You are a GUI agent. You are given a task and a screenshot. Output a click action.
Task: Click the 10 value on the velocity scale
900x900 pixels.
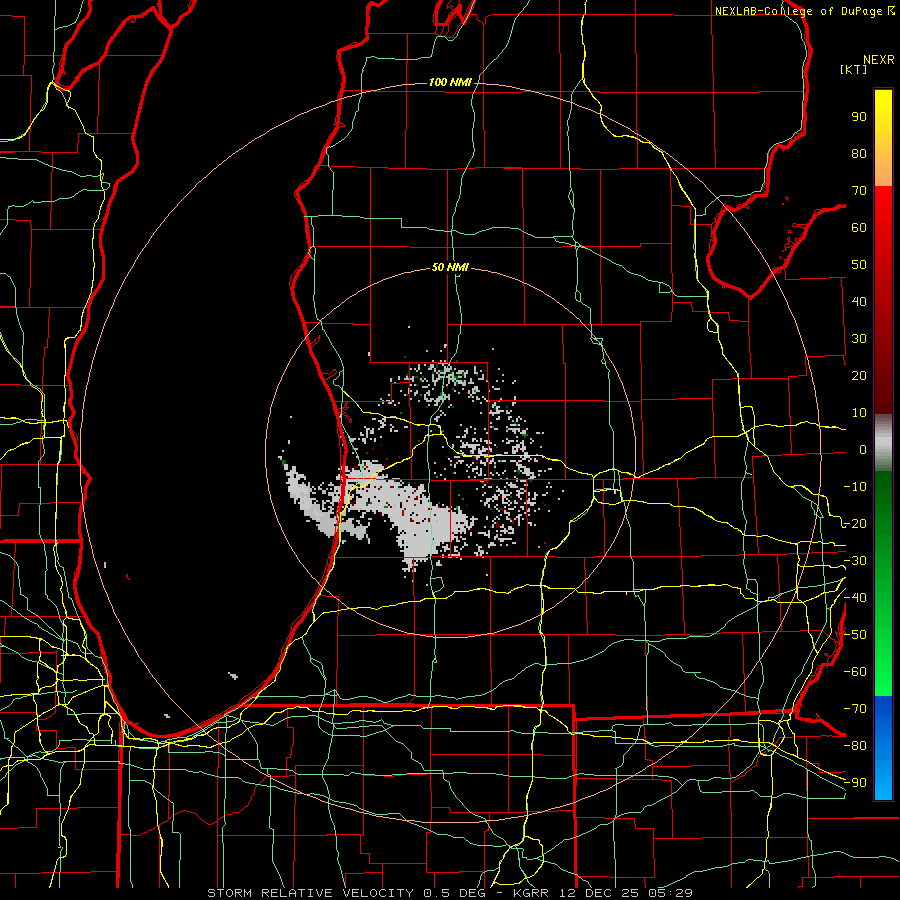pyautogui.click(x=859, y=413)
